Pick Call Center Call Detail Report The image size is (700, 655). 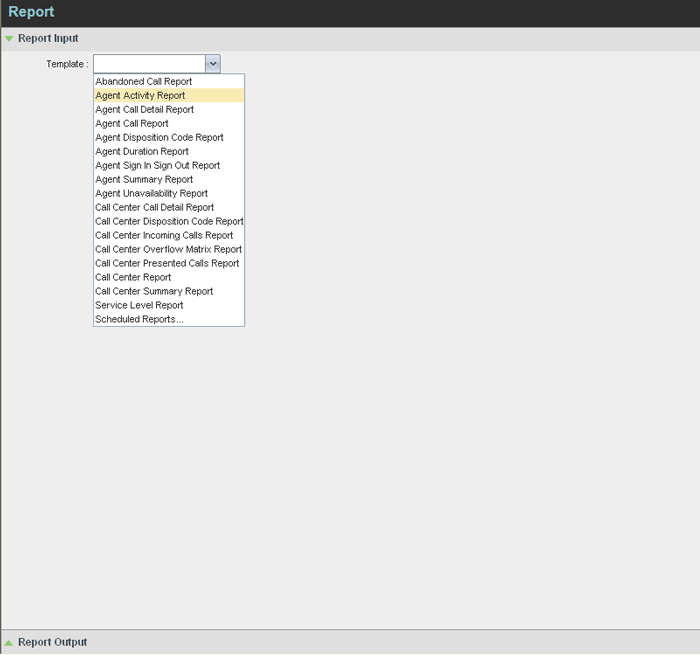pyautogui.click(x=169, y=207)
